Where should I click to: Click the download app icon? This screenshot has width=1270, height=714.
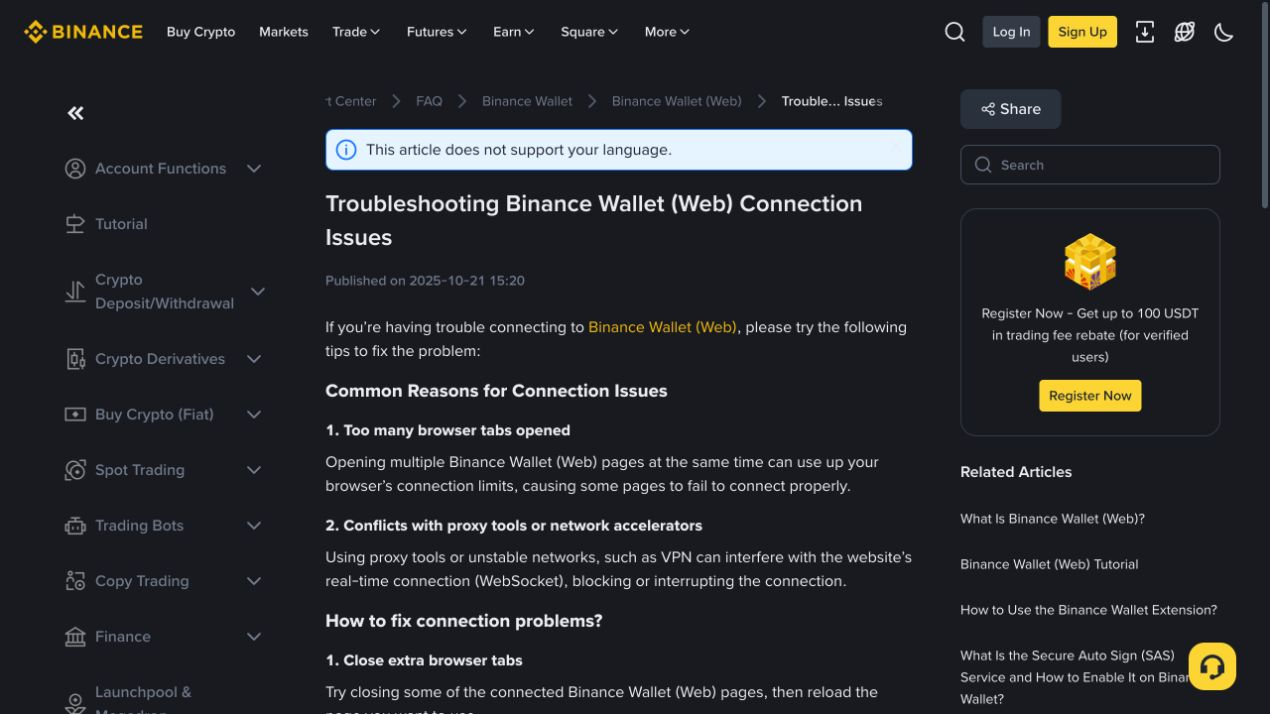click(x=1145, y=32)
